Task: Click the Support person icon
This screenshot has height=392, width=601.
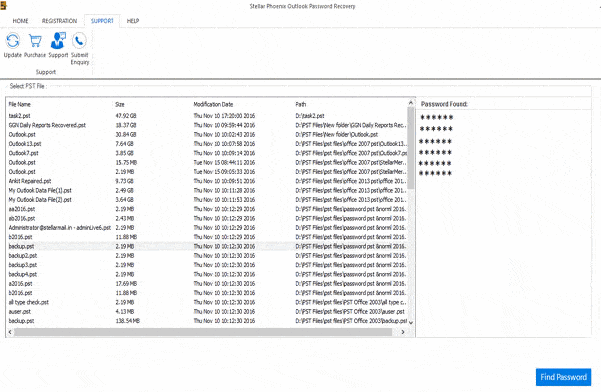Action: [x=58, y=41]
